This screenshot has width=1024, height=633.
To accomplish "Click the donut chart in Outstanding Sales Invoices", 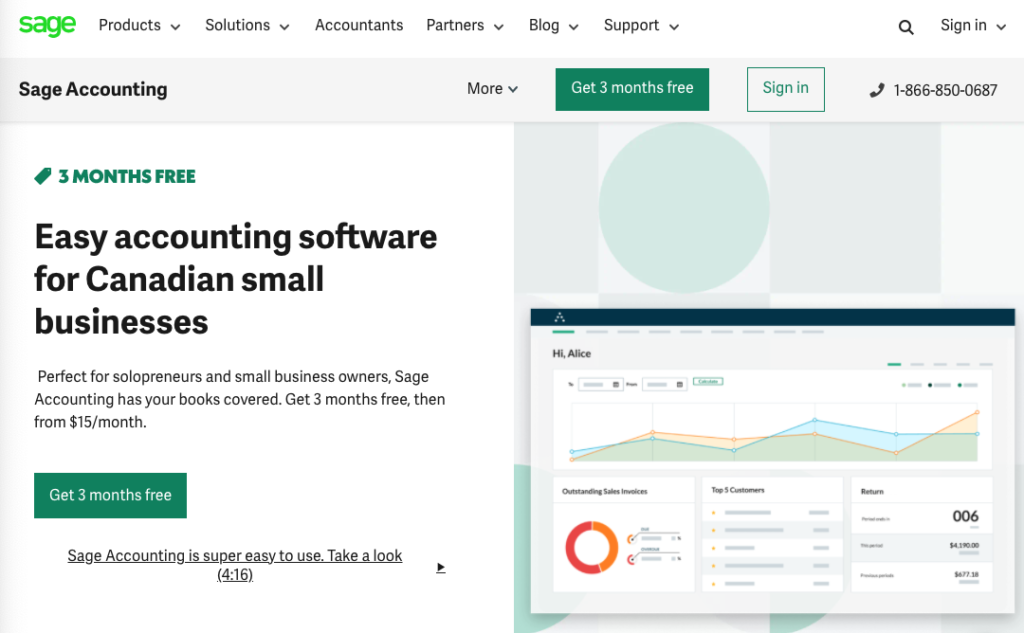I will [x=591, y=547].
